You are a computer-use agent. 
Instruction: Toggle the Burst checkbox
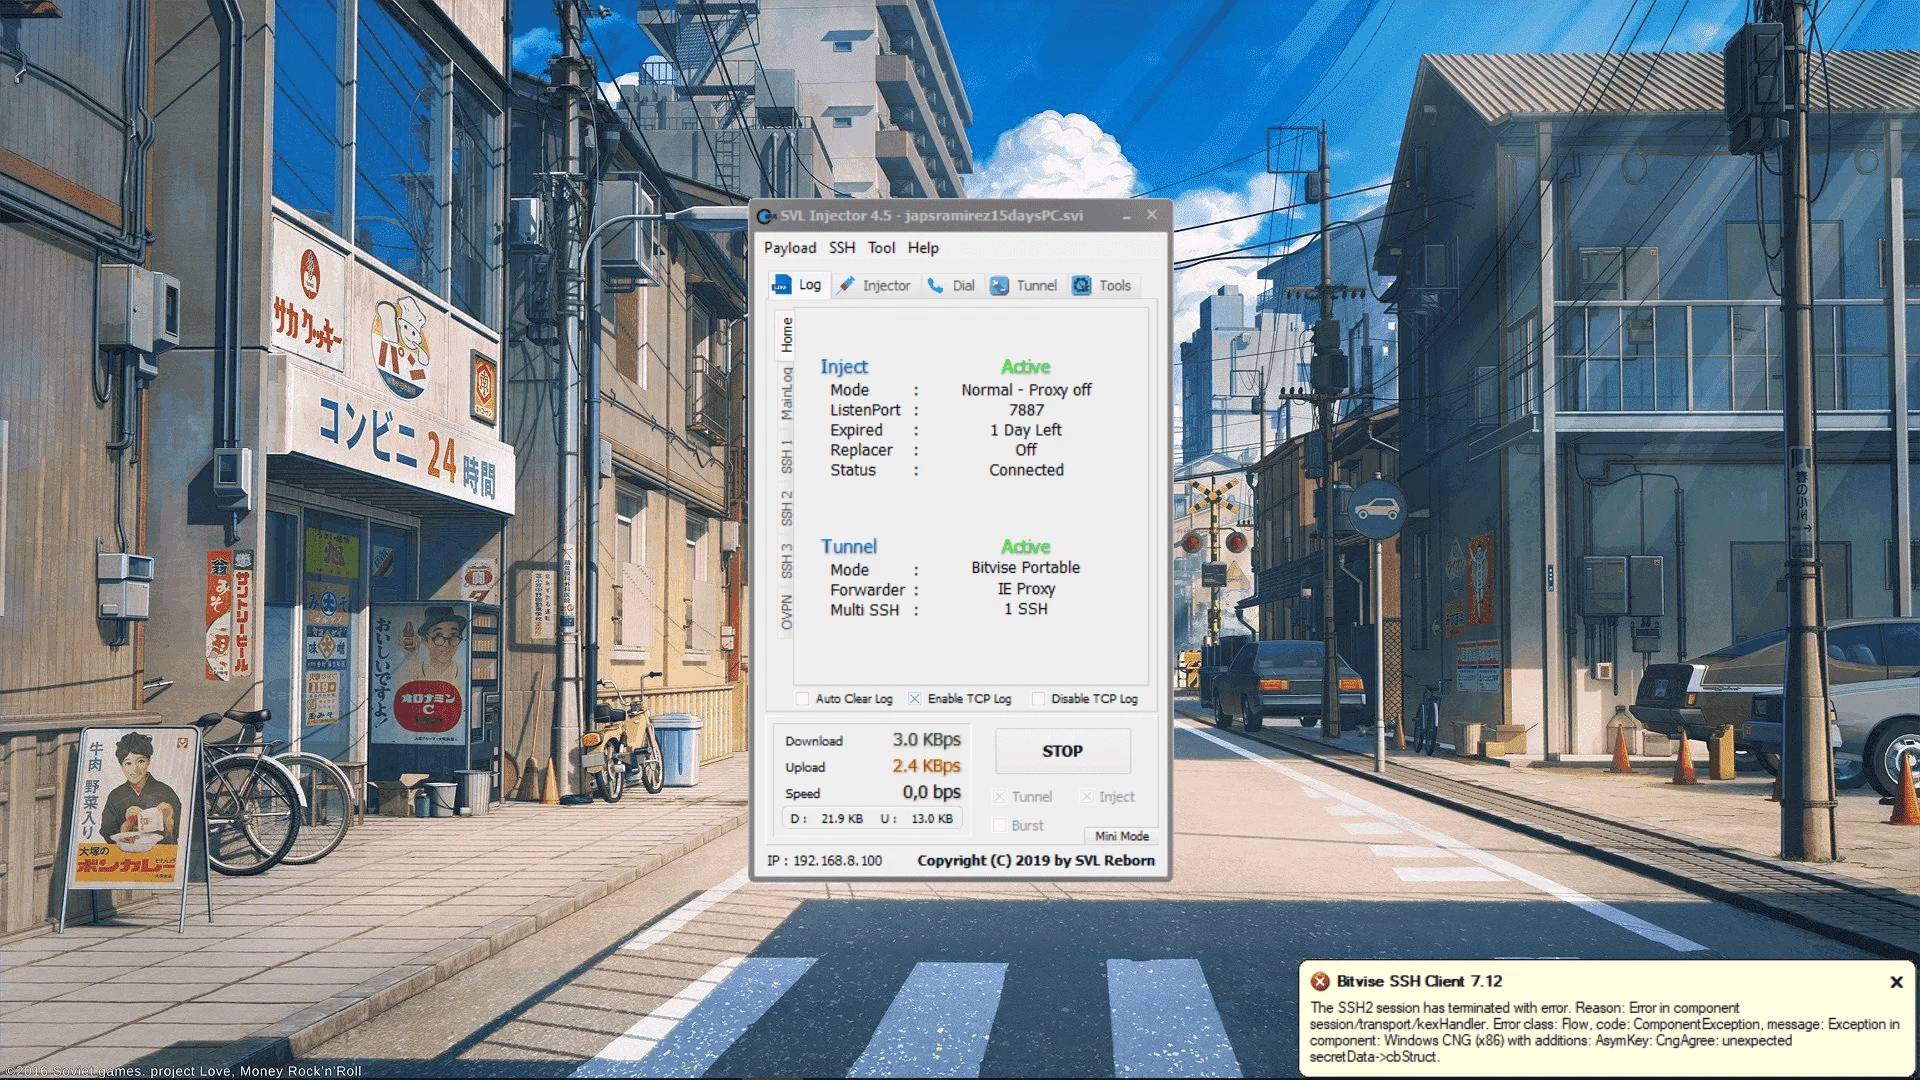pyautogui.click(x=999, y=825)
